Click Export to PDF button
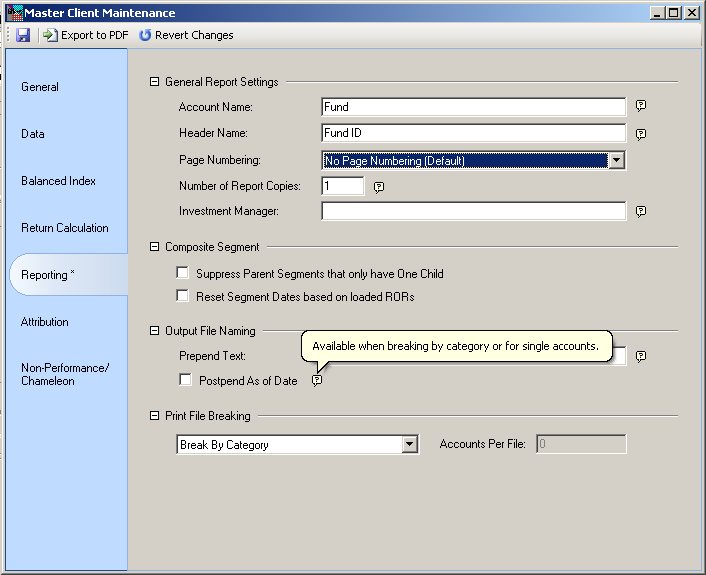706x575 pixels. (86, 35)
